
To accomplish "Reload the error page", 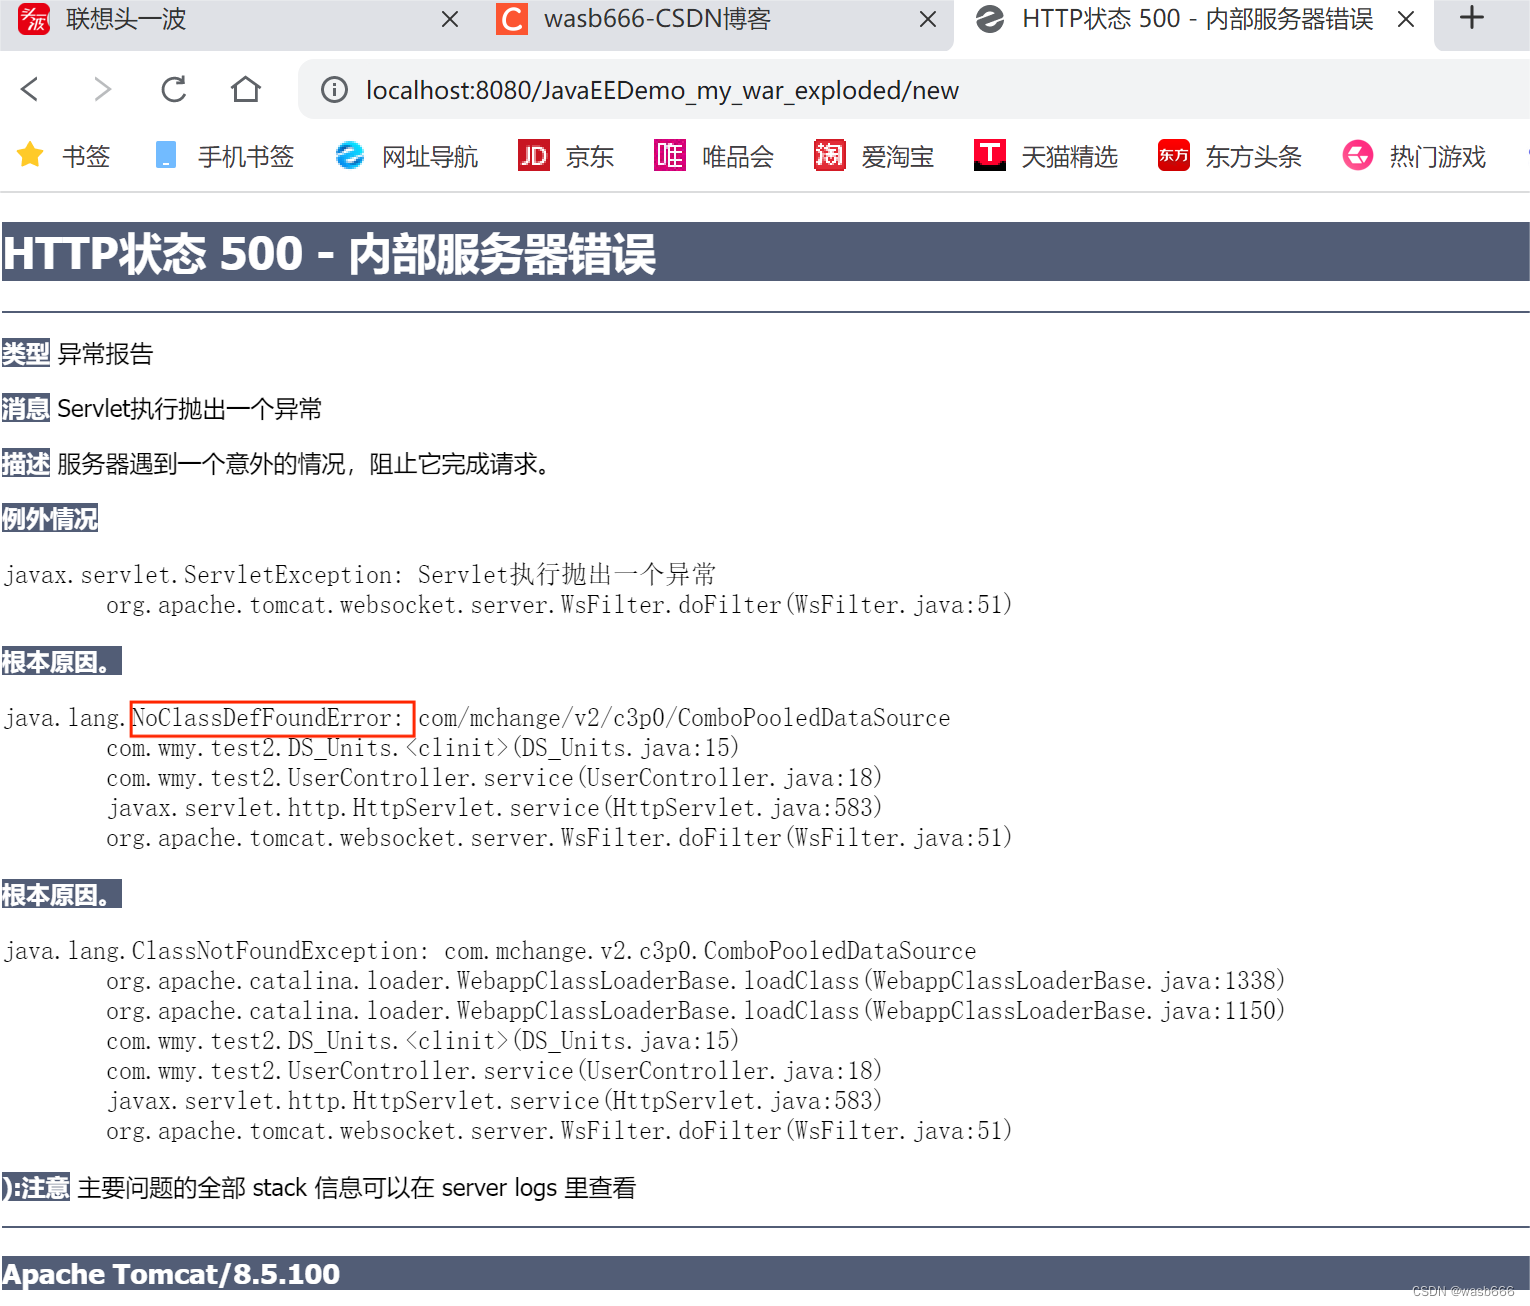I will click(x=173, y=89).
